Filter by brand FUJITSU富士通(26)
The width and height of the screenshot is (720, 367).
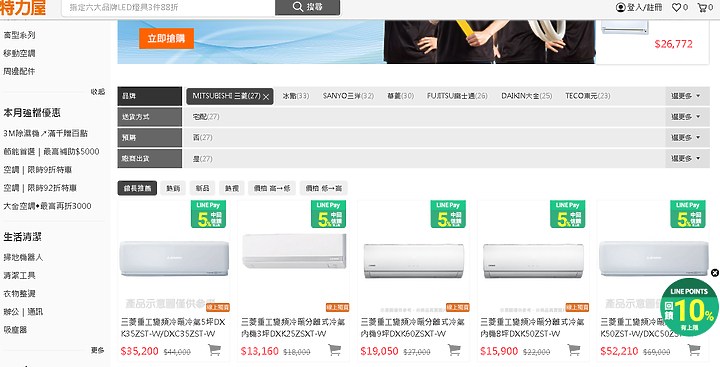click(457, 96)
